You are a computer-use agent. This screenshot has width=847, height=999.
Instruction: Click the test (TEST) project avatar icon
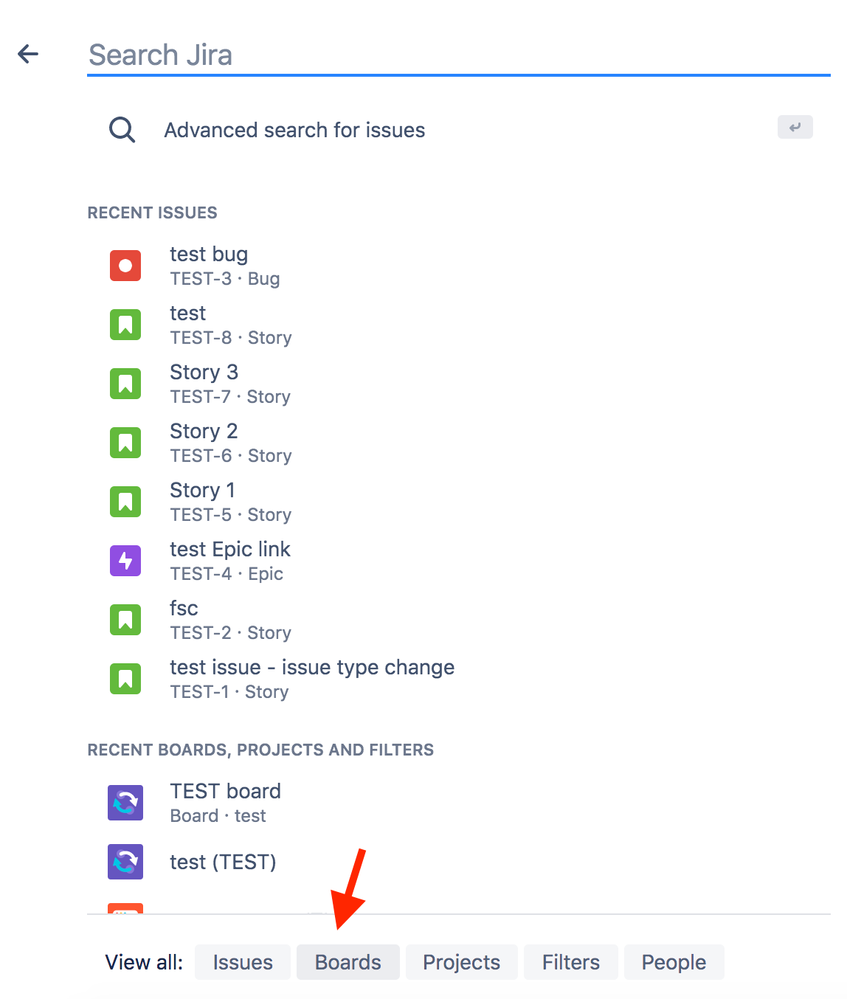coord(125,861)
